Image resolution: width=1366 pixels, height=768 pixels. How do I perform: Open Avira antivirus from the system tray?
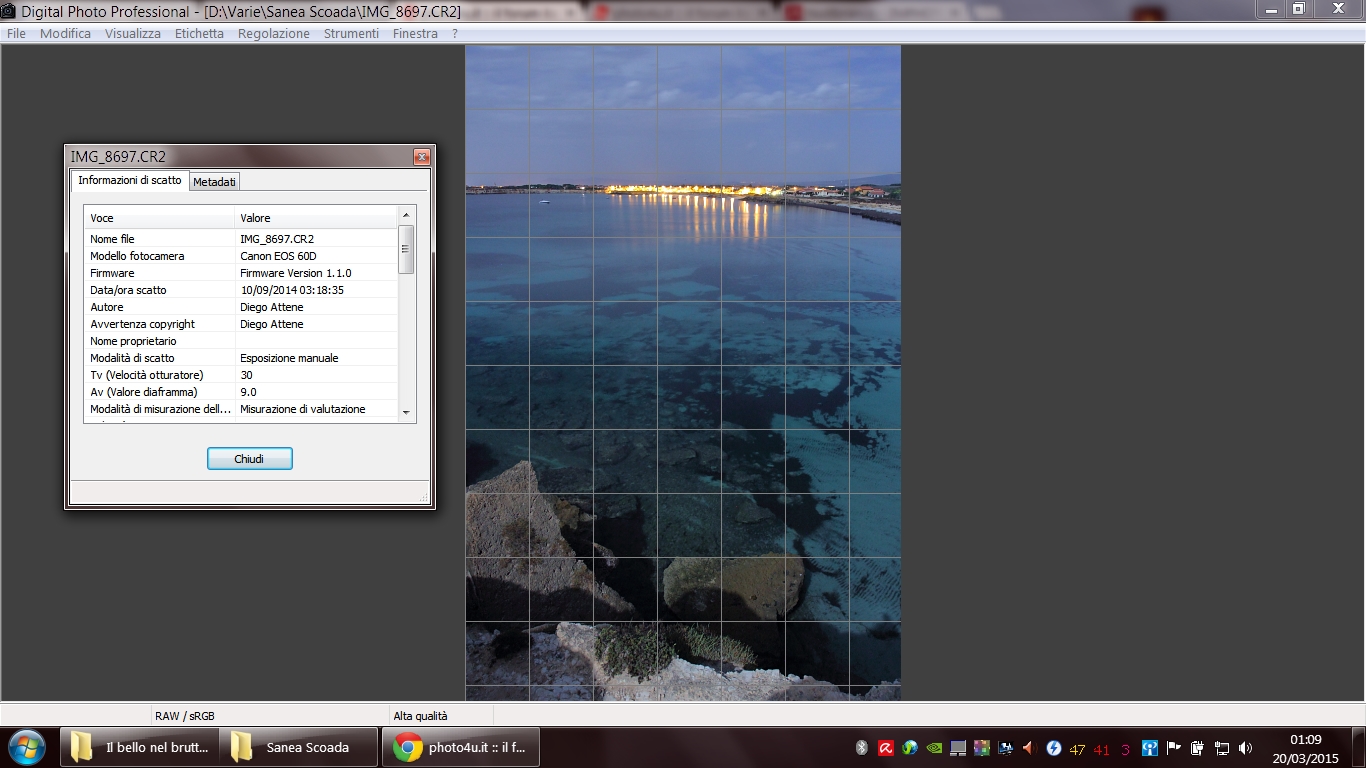pos(885,748)
